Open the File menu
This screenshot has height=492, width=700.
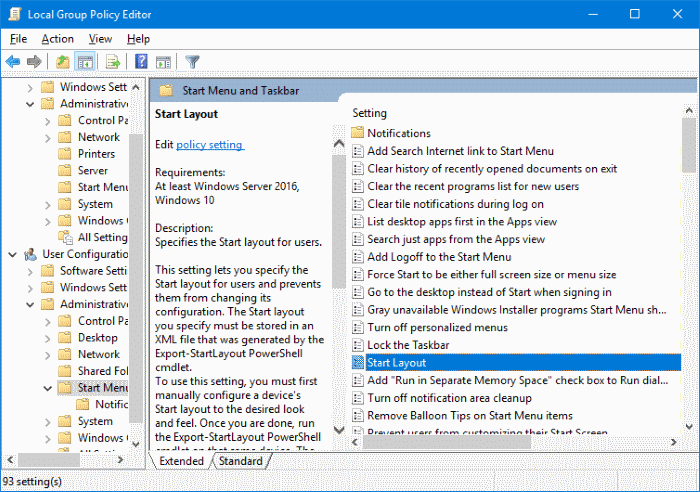coord(18,39)
